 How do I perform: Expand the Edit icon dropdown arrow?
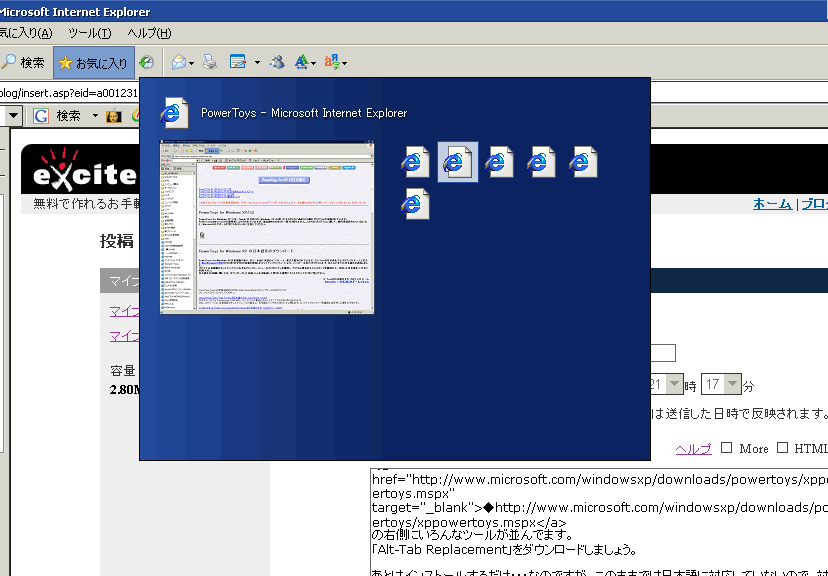coord(257,63)
